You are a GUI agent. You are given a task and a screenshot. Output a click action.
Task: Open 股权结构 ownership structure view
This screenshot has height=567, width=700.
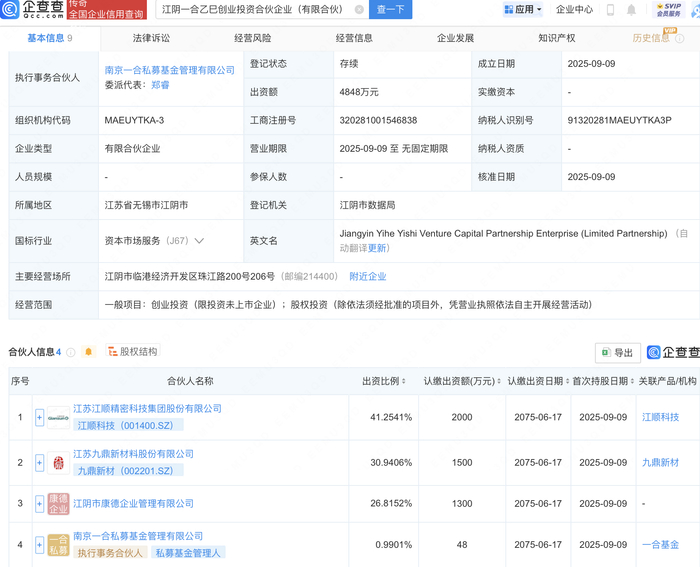coord(131,352)
